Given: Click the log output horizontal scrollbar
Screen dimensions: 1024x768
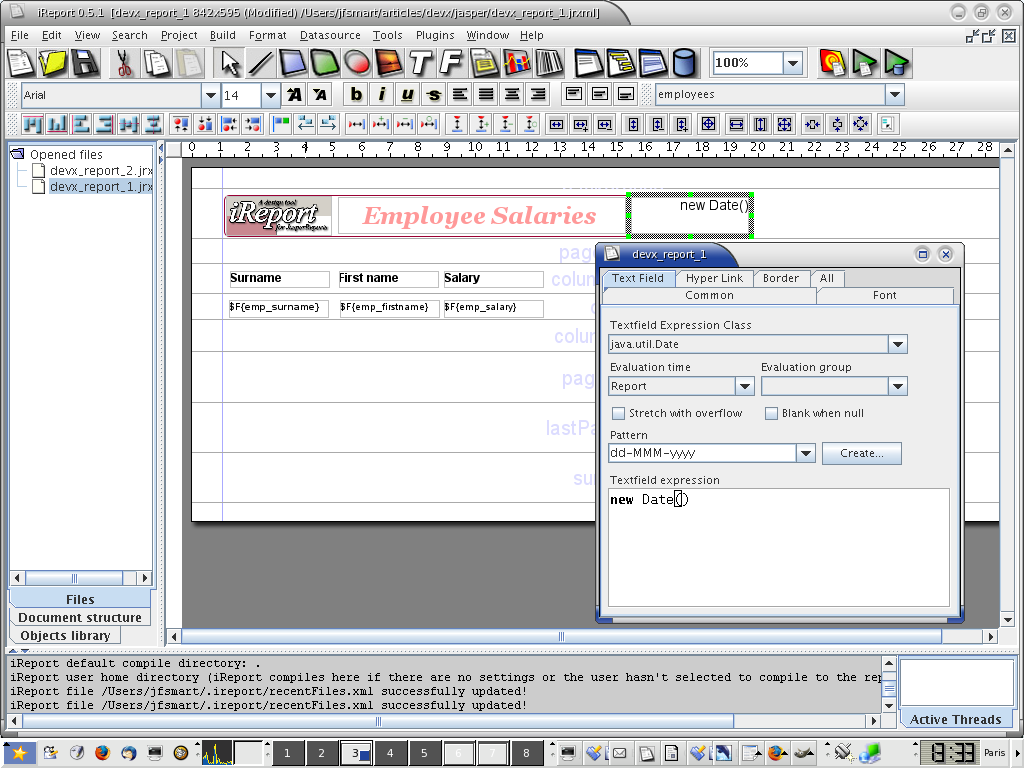Looking at the screenshot, I should click(x=377, y=721).
